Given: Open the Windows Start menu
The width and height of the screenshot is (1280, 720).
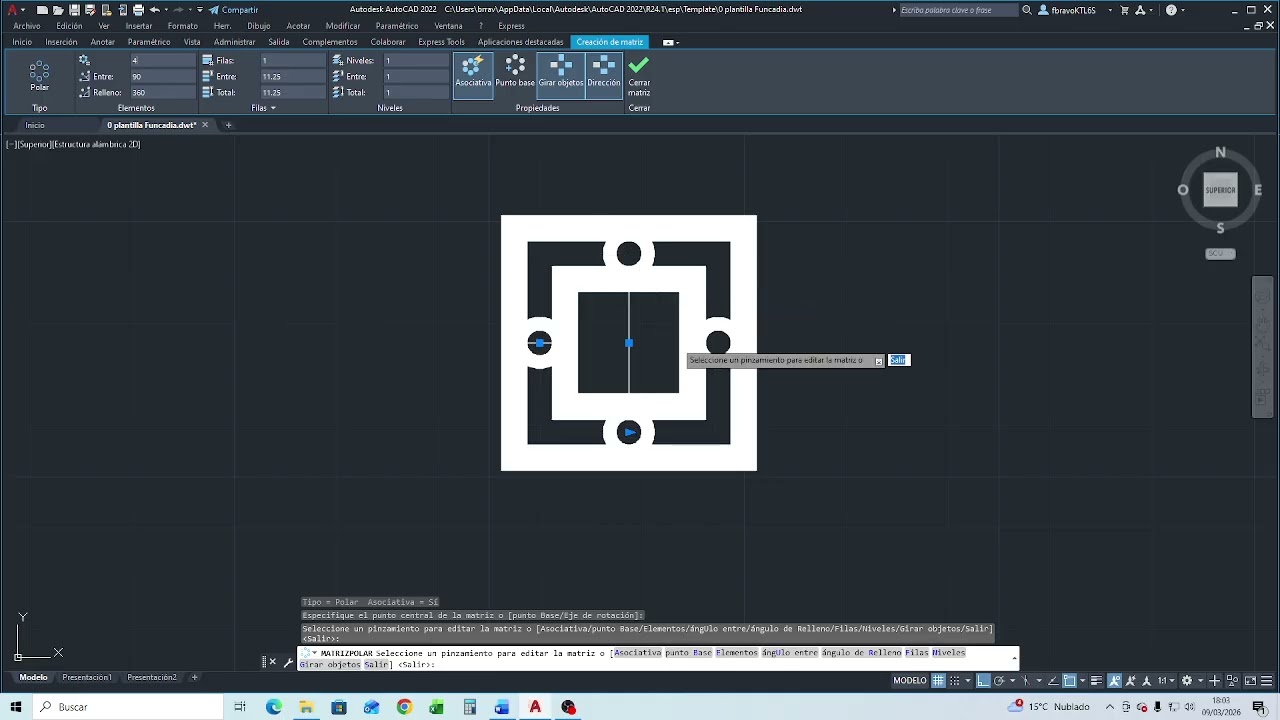Looking at the screenshot, I should [x=16, y=707].
